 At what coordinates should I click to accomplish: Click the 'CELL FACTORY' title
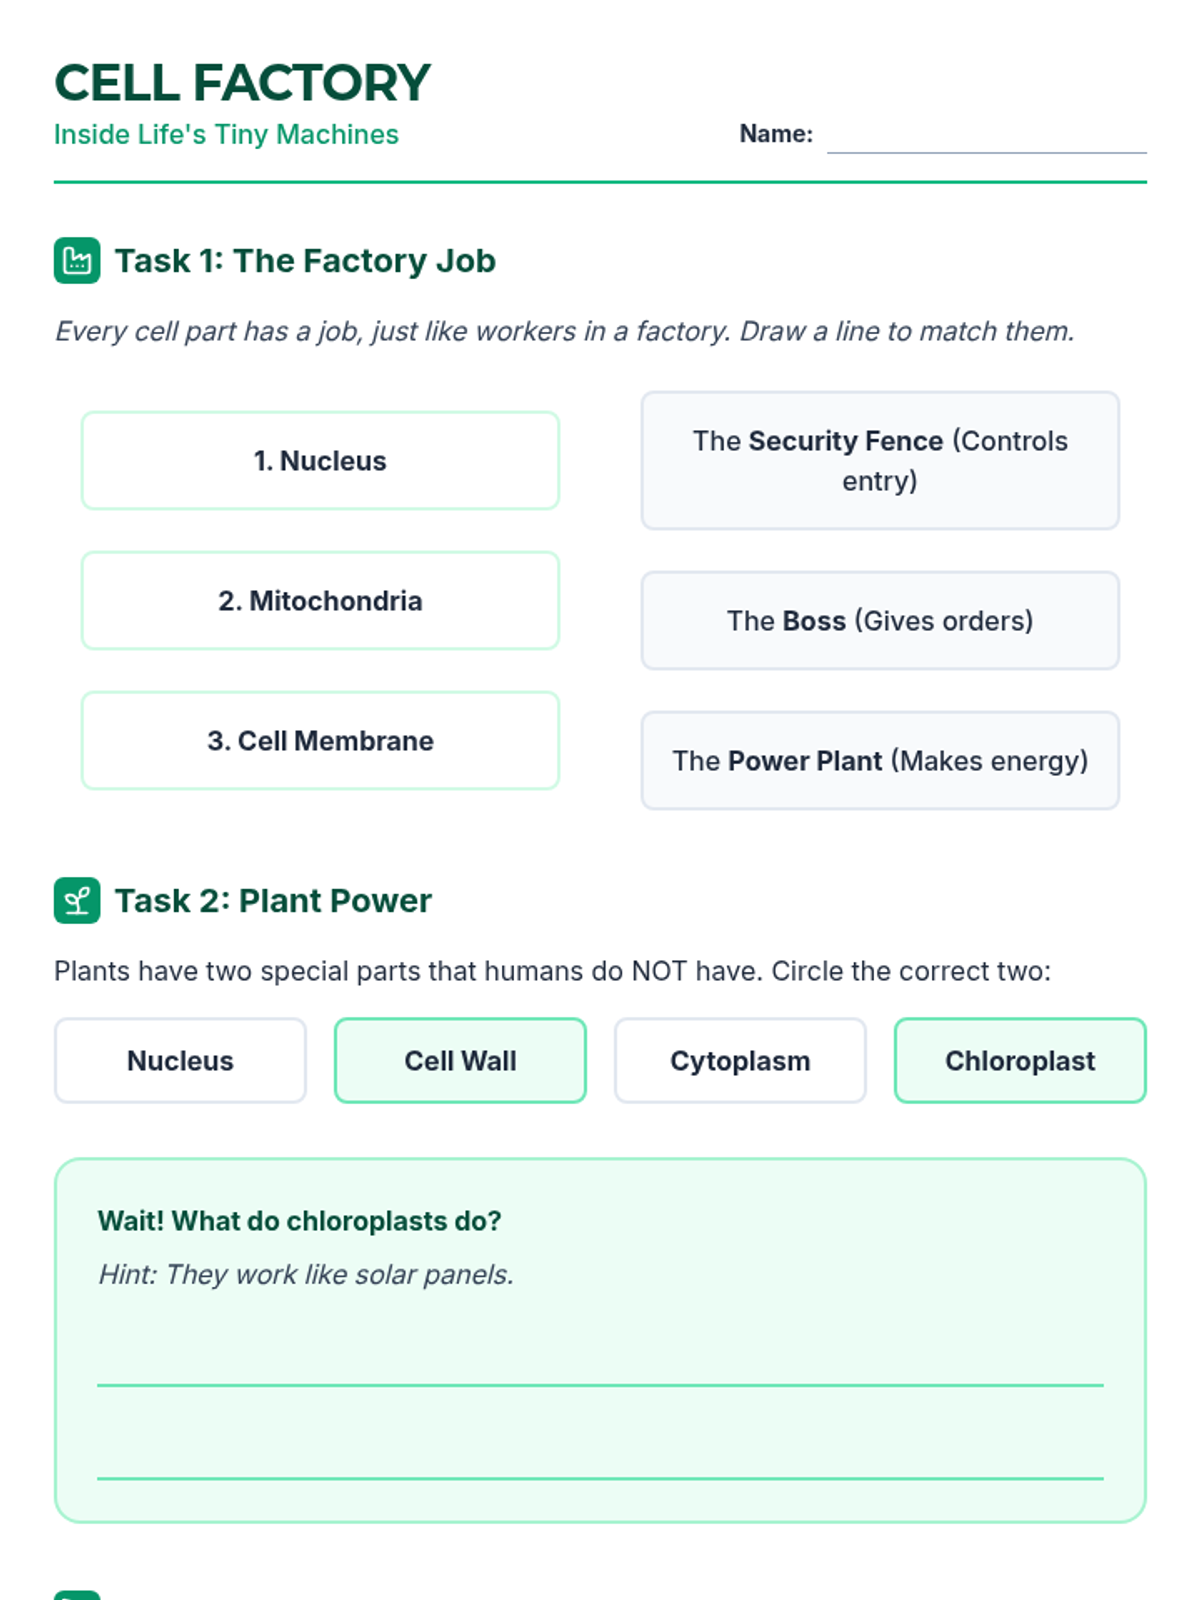[242, 82]
